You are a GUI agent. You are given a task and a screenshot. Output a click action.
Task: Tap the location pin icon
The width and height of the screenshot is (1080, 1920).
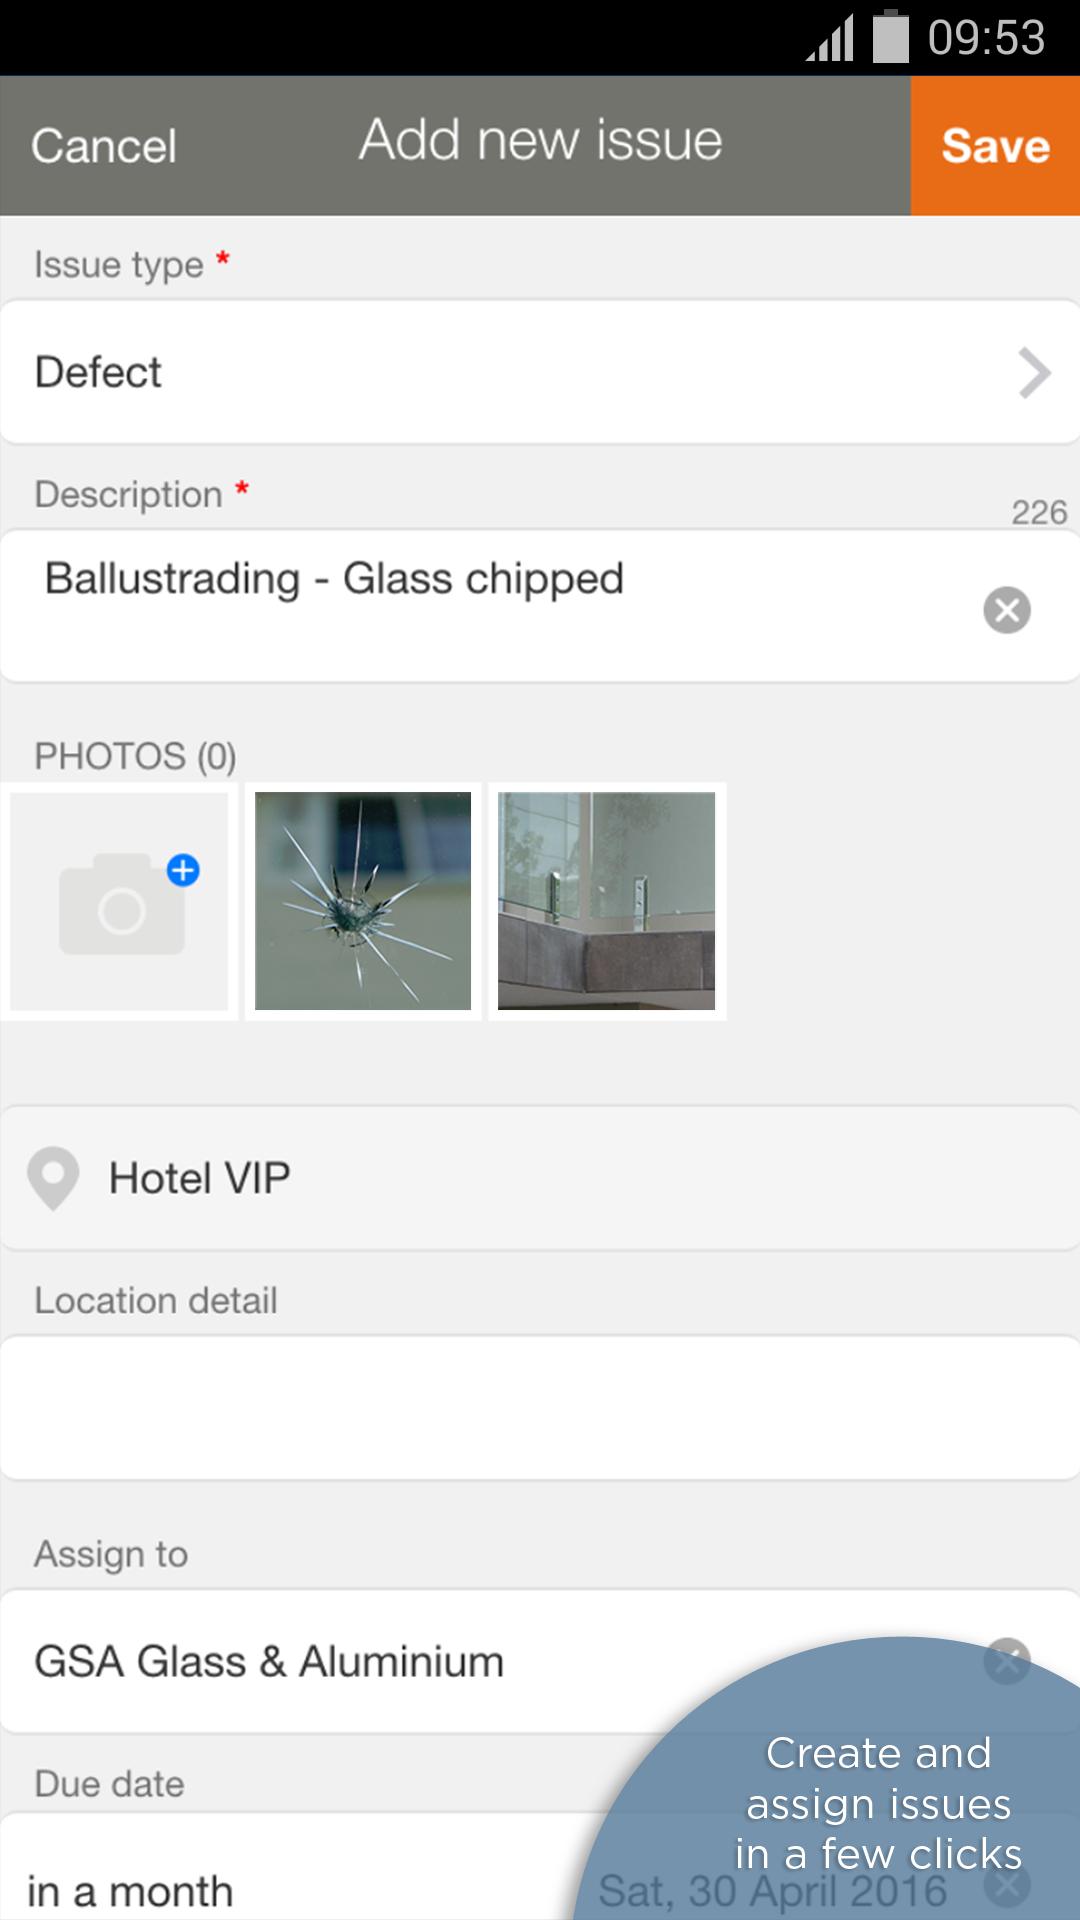click(53, 1178)
